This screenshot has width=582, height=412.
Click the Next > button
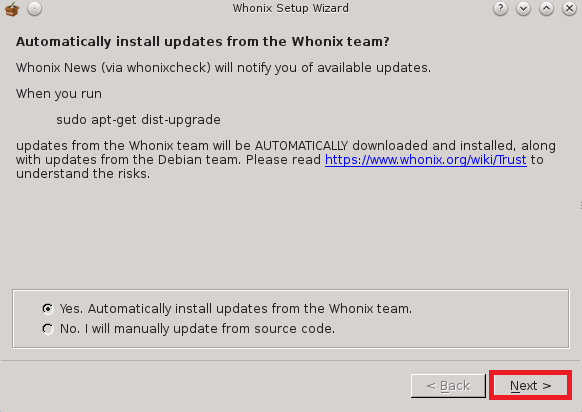530,386
